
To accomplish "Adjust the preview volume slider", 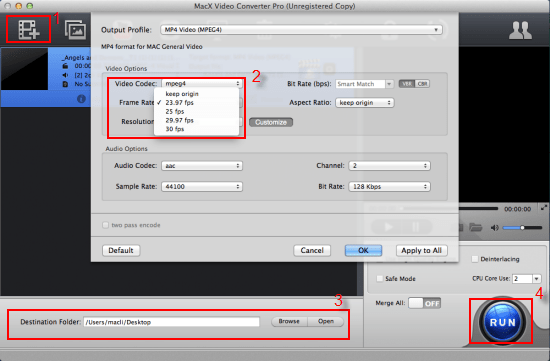I will (523, 228).
